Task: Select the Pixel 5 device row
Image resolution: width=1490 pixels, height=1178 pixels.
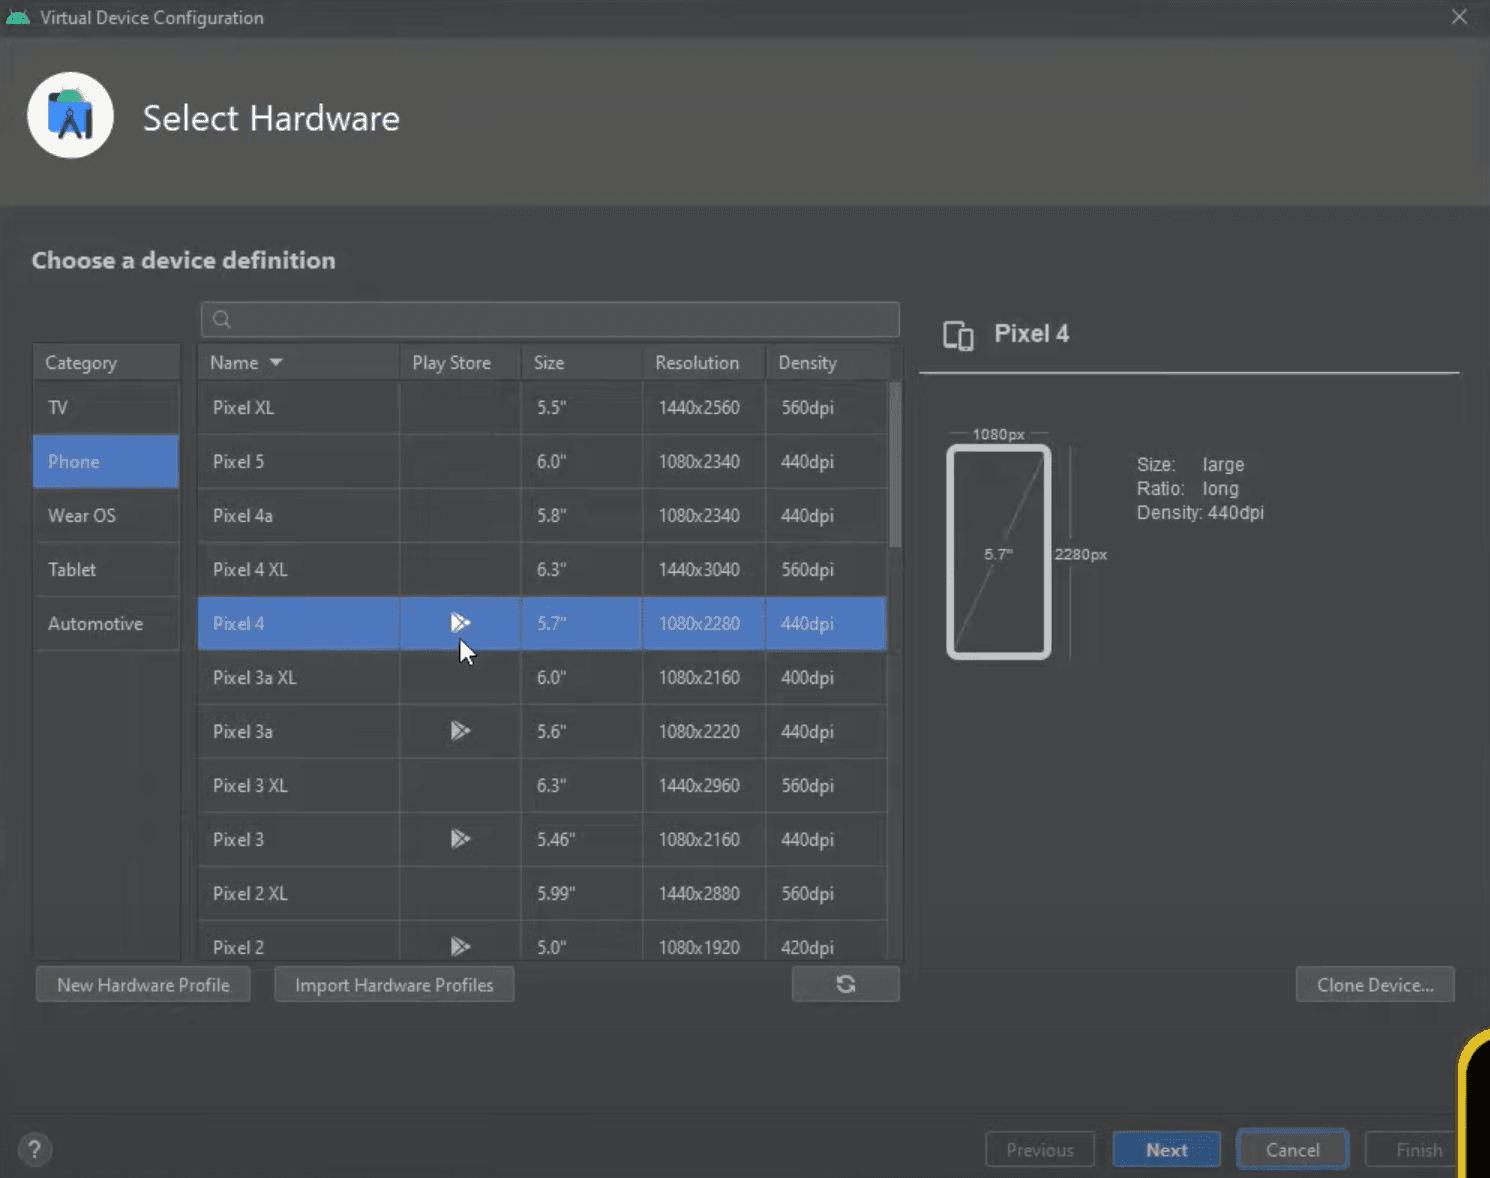Action: (x=300, y=461)
